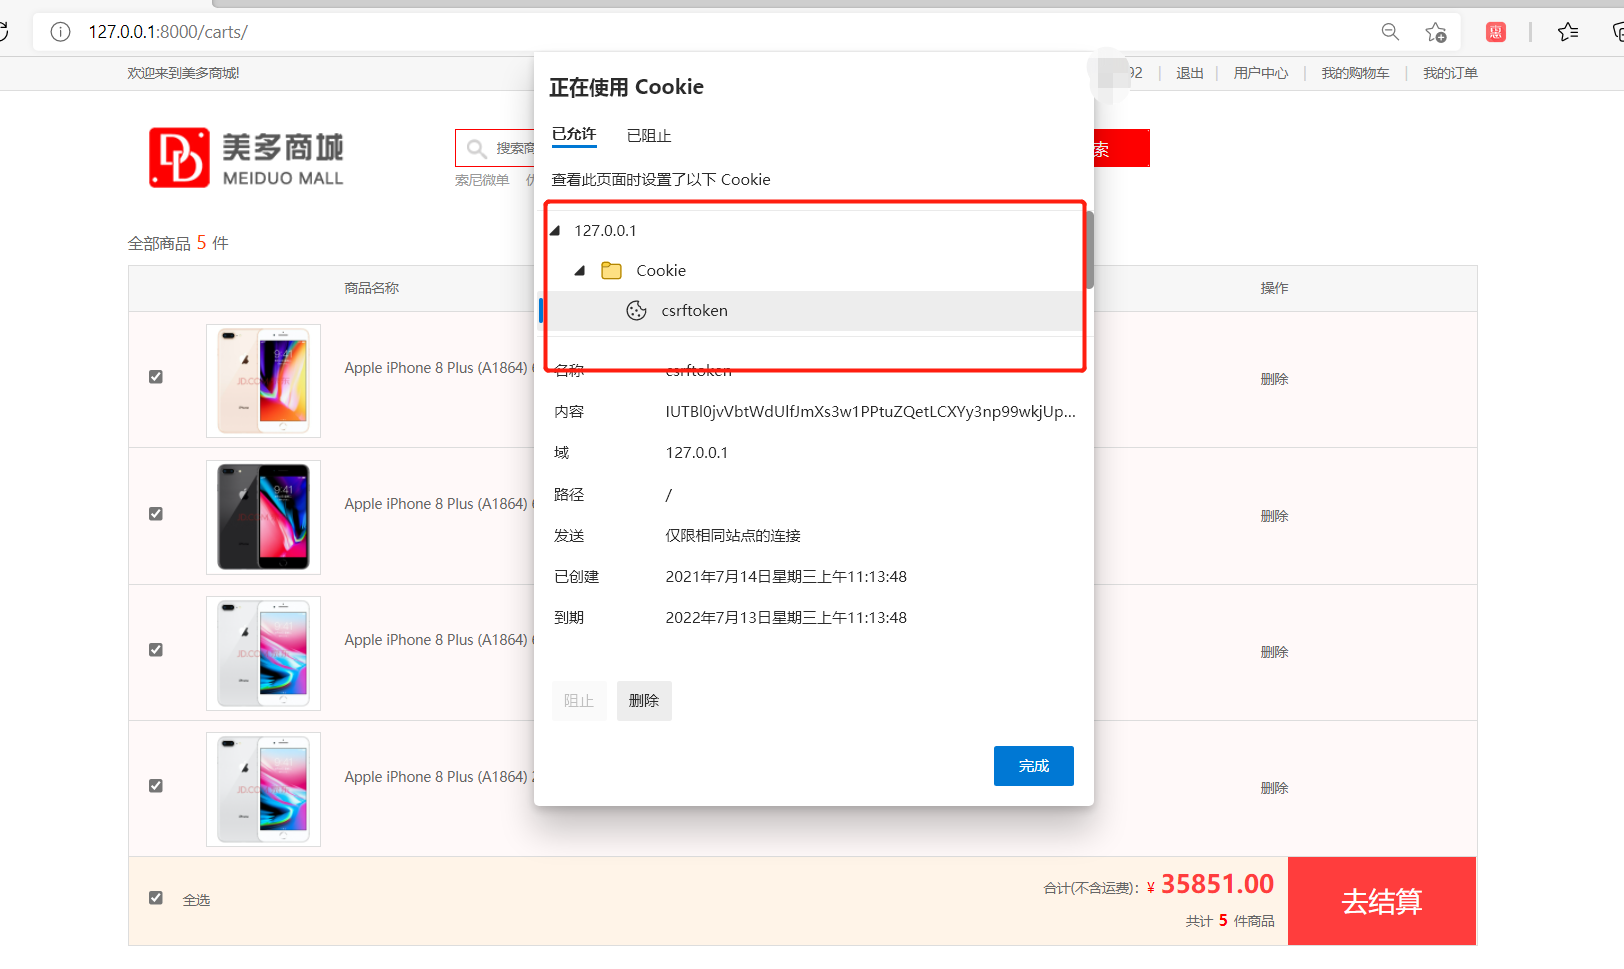1624x969 pixels.
Task: Open the red shopping extension icon
Action: pos(1496,32)
